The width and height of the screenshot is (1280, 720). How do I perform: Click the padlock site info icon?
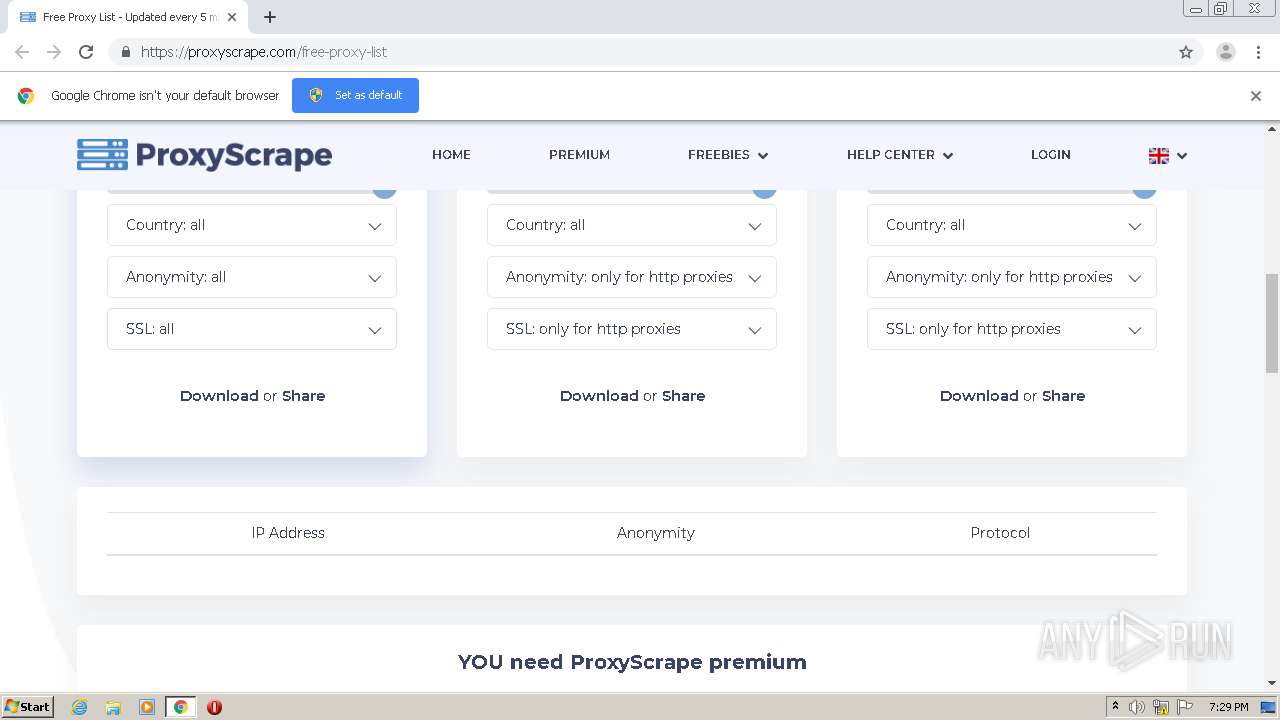point(125,52)
